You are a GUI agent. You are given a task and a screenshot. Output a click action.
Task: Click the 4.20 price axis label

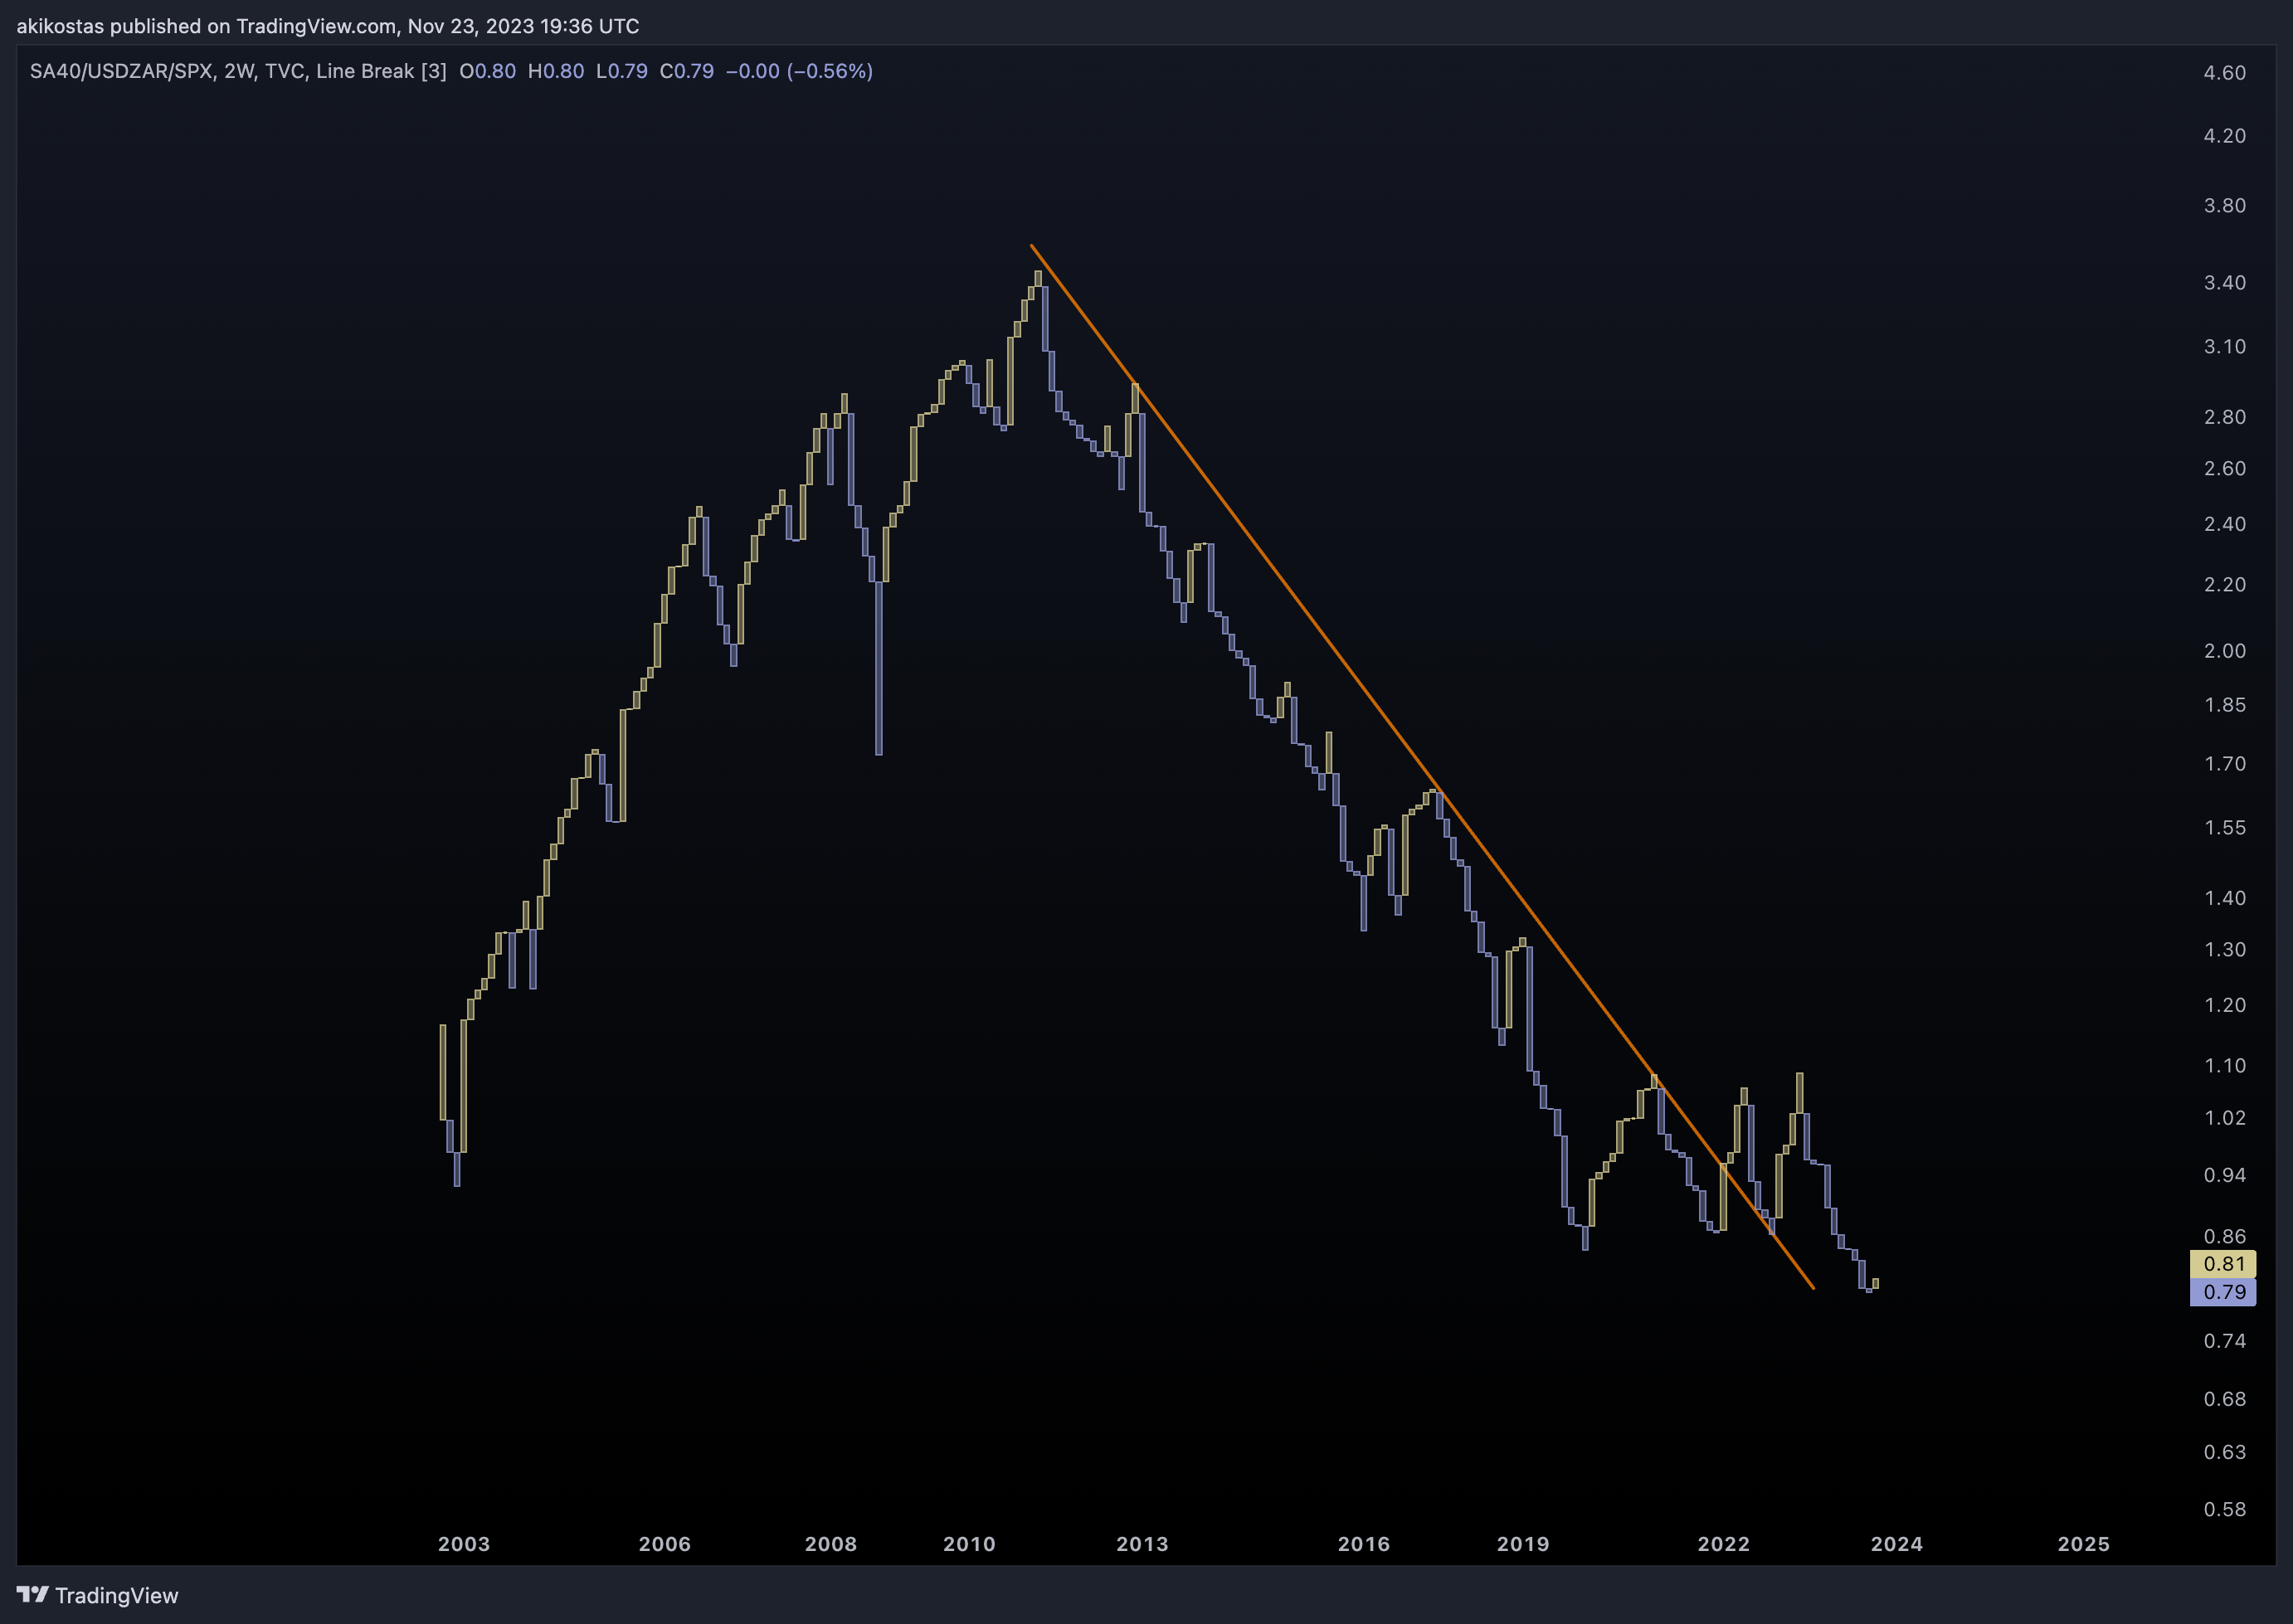pyautogui.click(x=2225, y=136)
